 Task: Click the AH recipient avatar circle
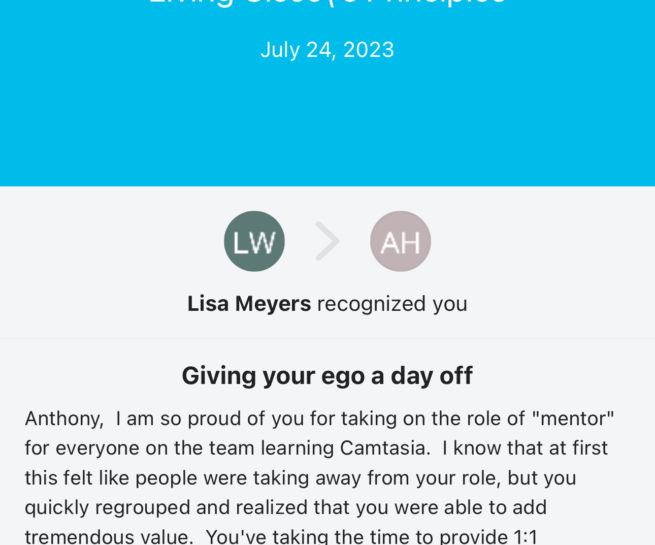[400, 241]
